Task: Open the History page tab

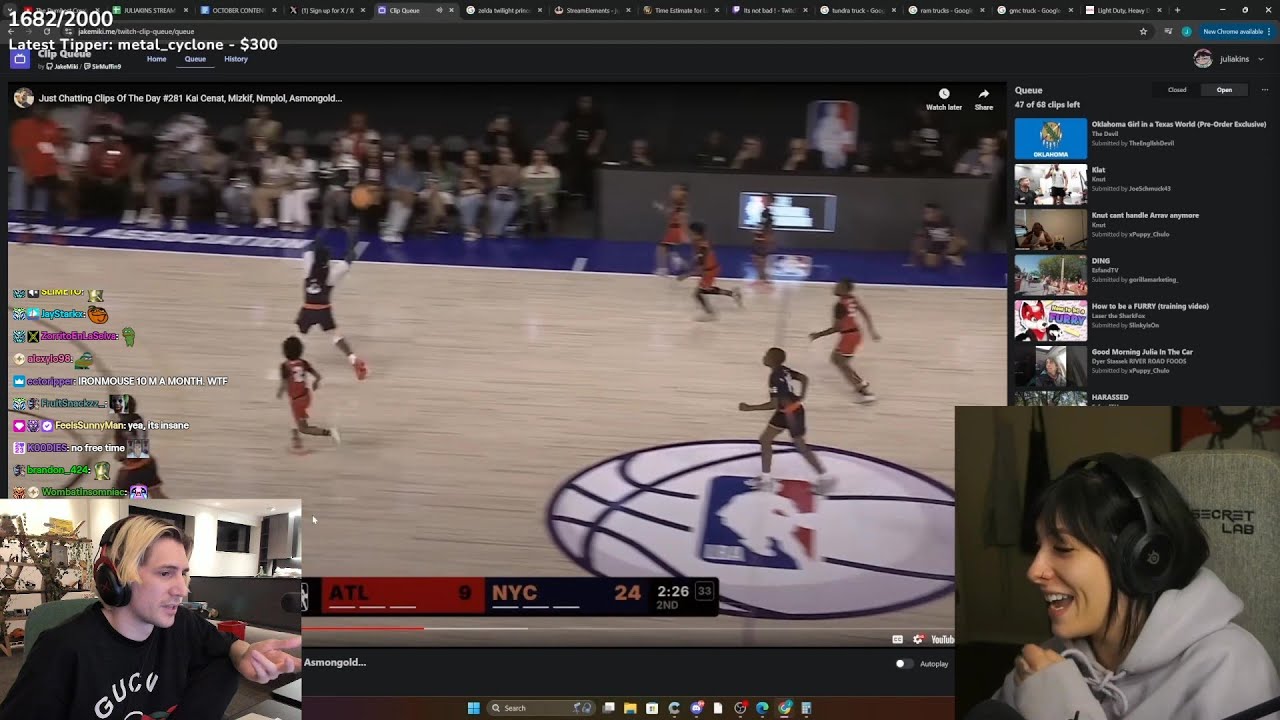Action: point(236,59)
